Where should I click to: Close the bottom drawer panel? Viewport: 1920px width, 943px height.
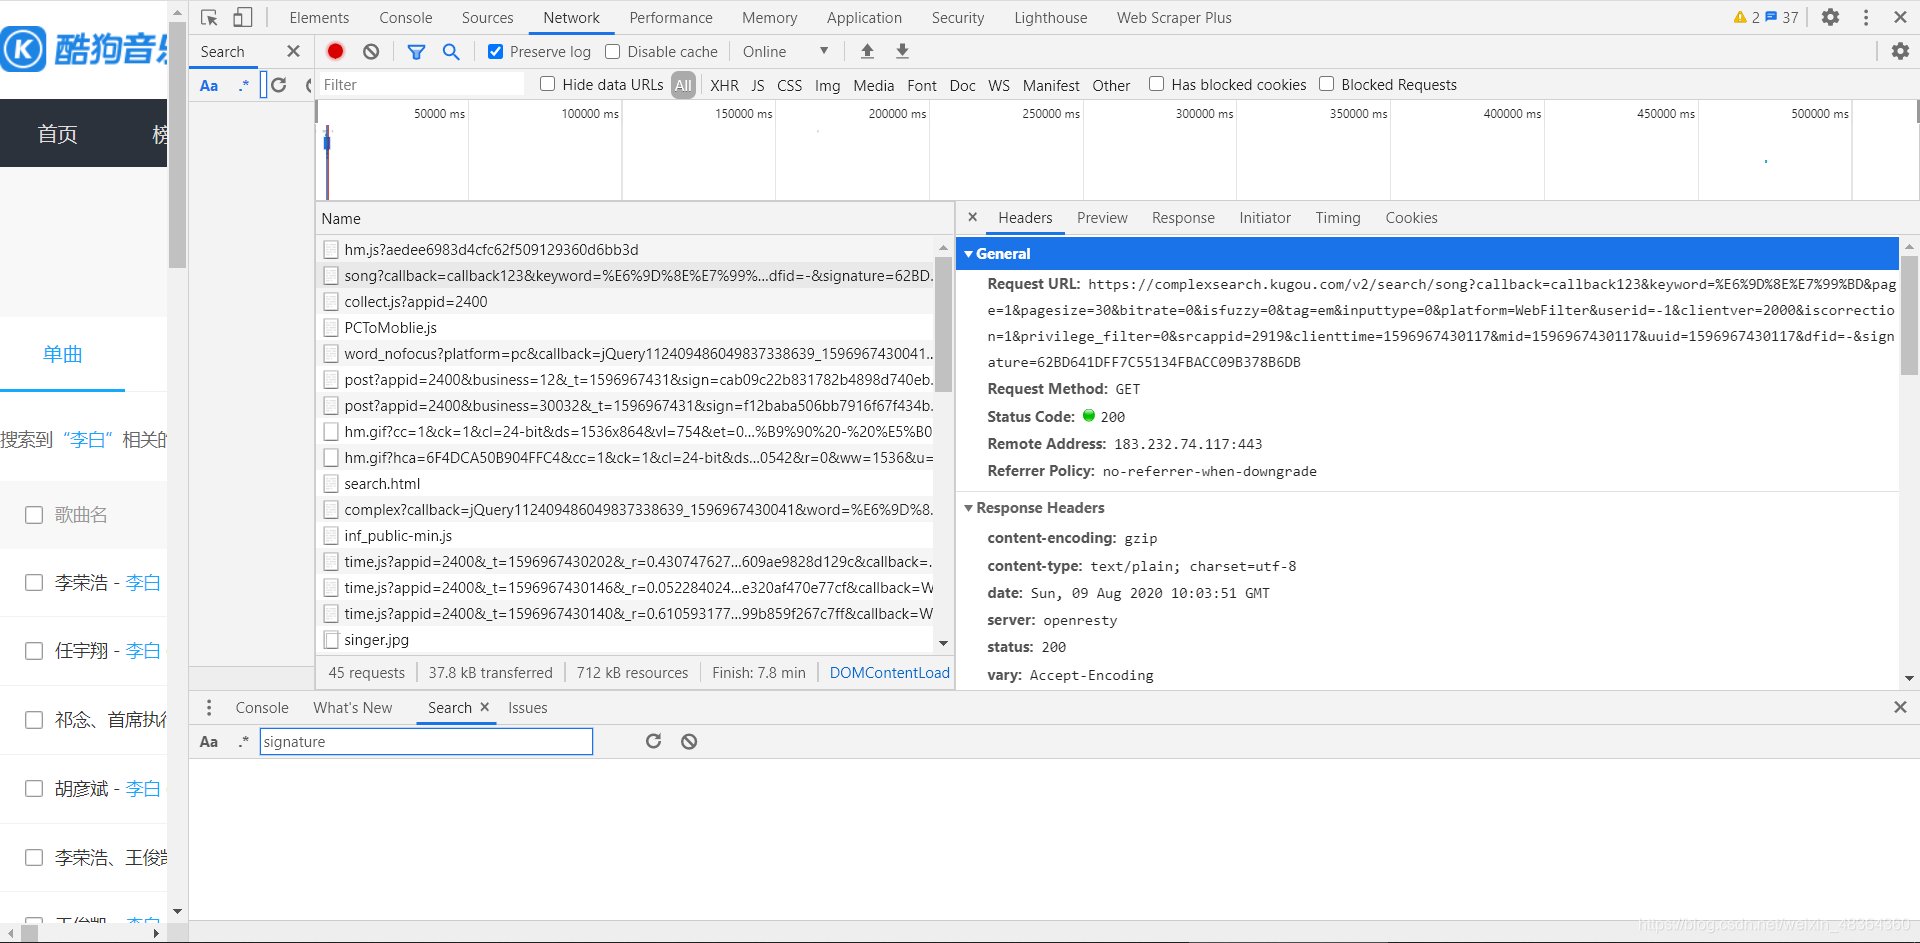tap(1900, 707)
